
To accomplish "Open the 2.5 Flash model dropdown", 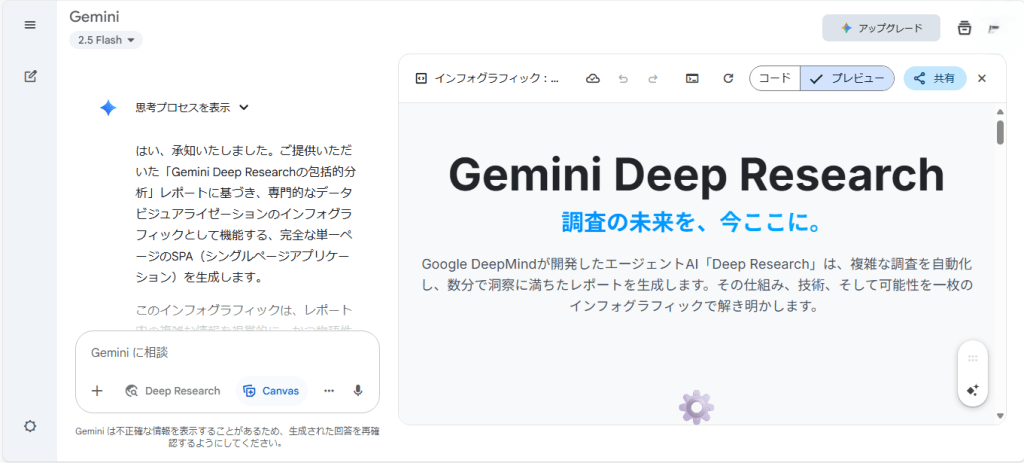I will tap(106, 40).
